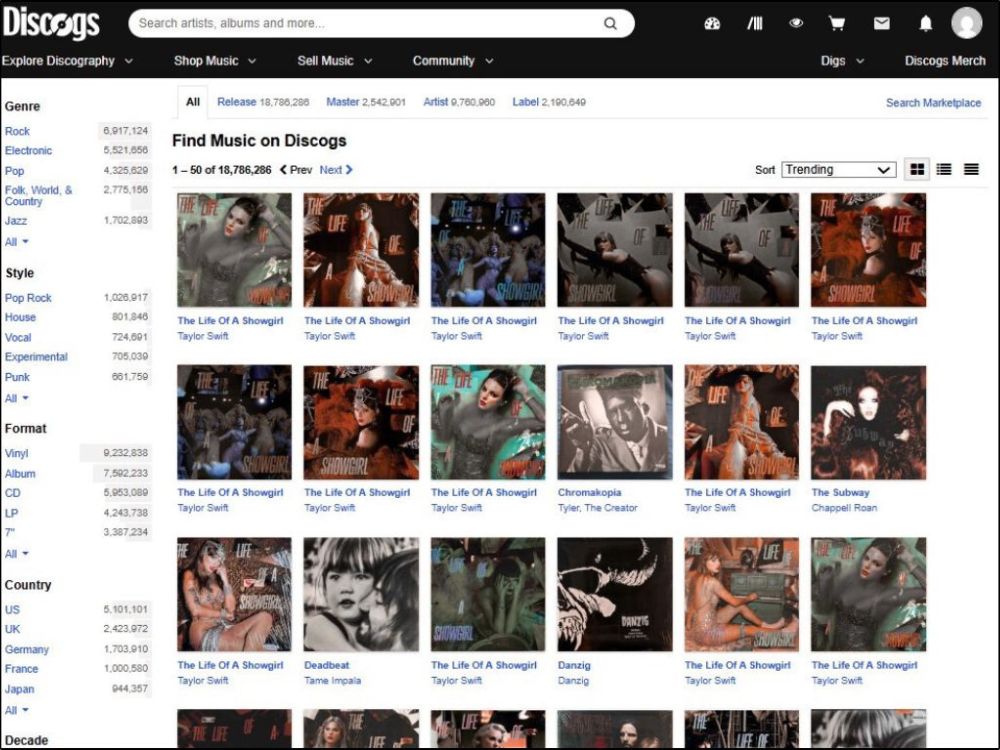This screenshot has width=1000, height=750.
Task: Open the messages envelope icon
Action: click(881, 24)
